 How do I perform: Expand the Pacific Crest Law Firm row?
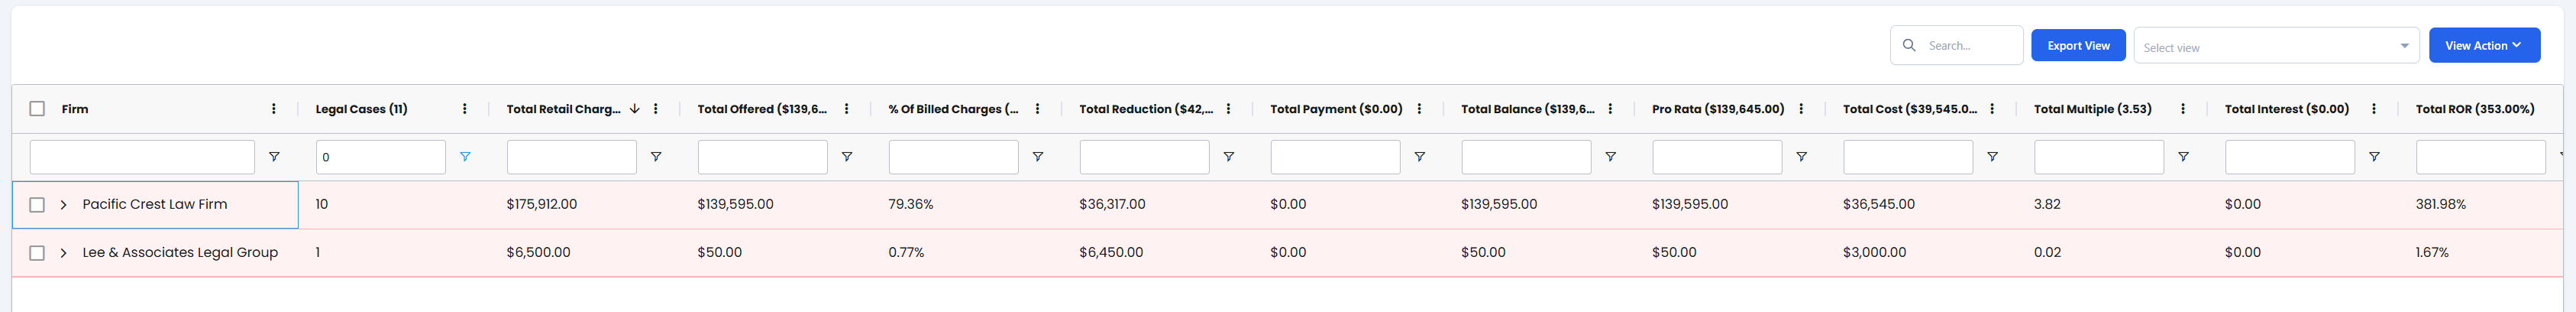[x=63, y=205]
